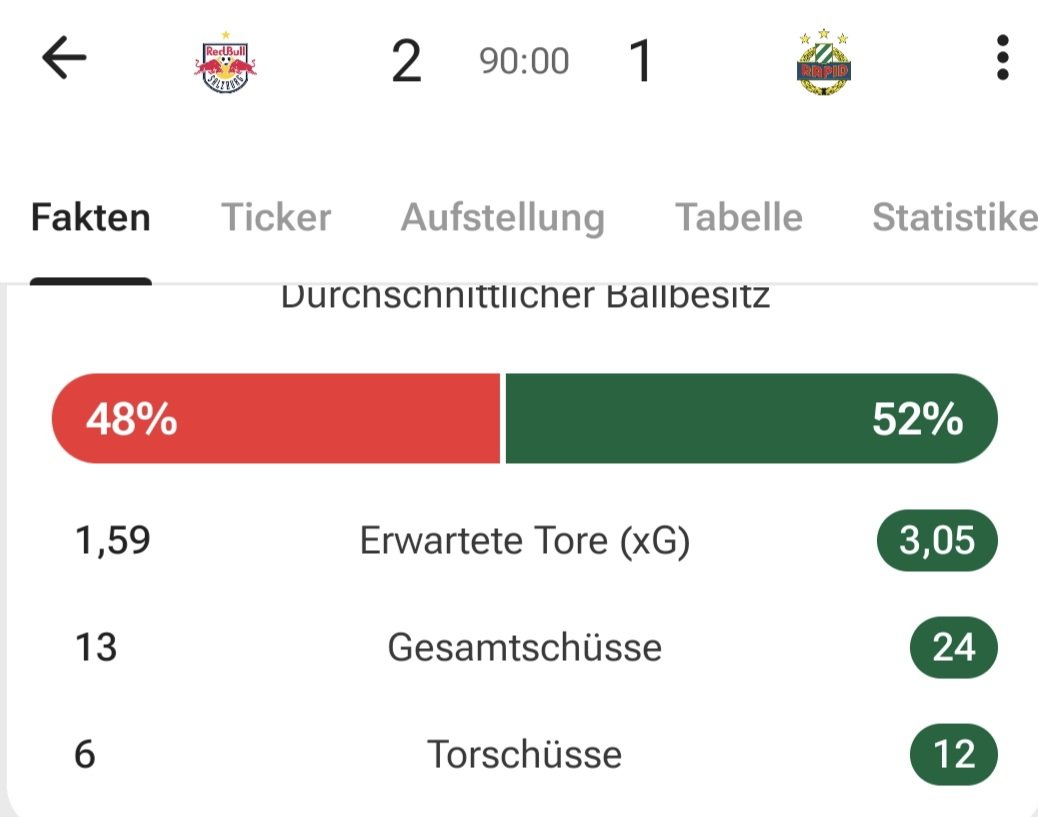Click the Erwartete Tore (xG) label
Image resolution: width=1038 pixels, height=817 pixels.
(524, 541)
